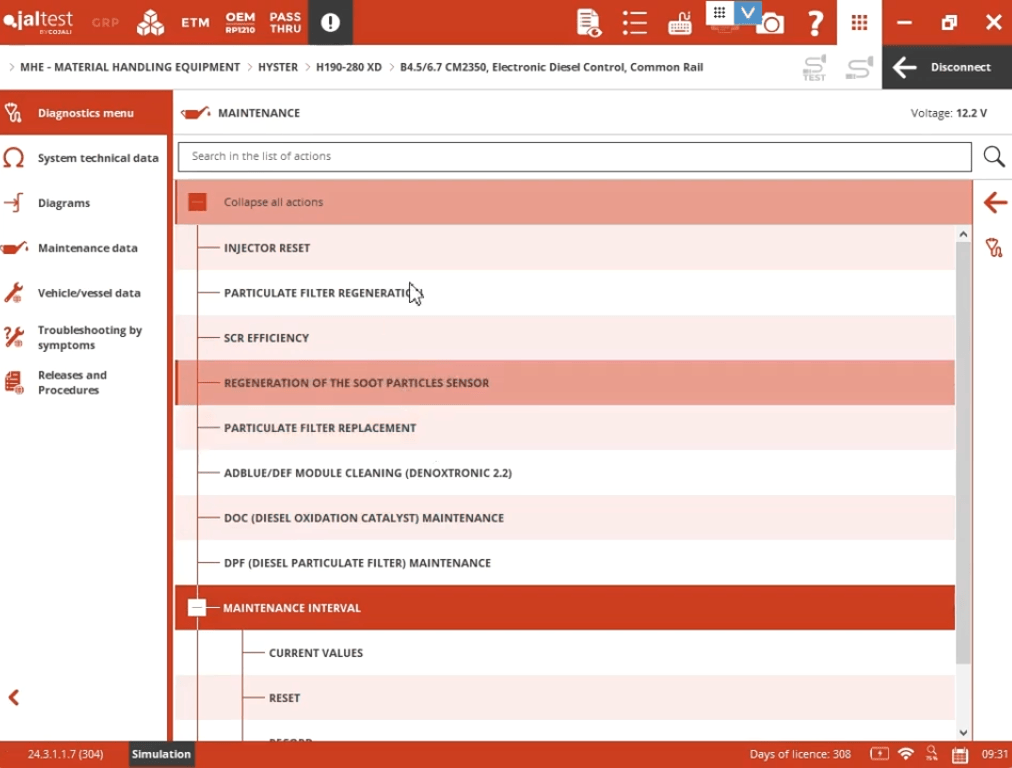The height and width of the screenshot is (768, 1012).
Task: Click HYSTER in the breadcrumb
Action: [278, 67]
